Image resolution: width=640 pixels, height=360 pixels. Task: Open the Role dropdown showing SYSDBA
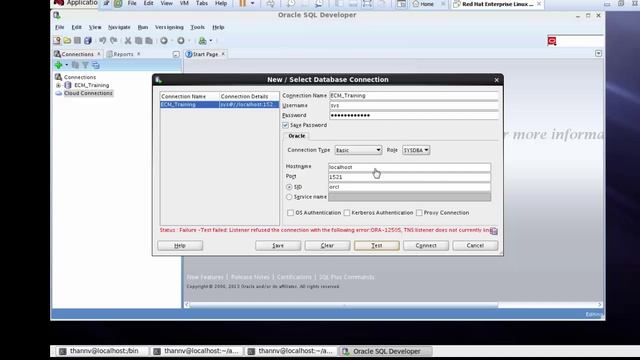pos(416,150)
